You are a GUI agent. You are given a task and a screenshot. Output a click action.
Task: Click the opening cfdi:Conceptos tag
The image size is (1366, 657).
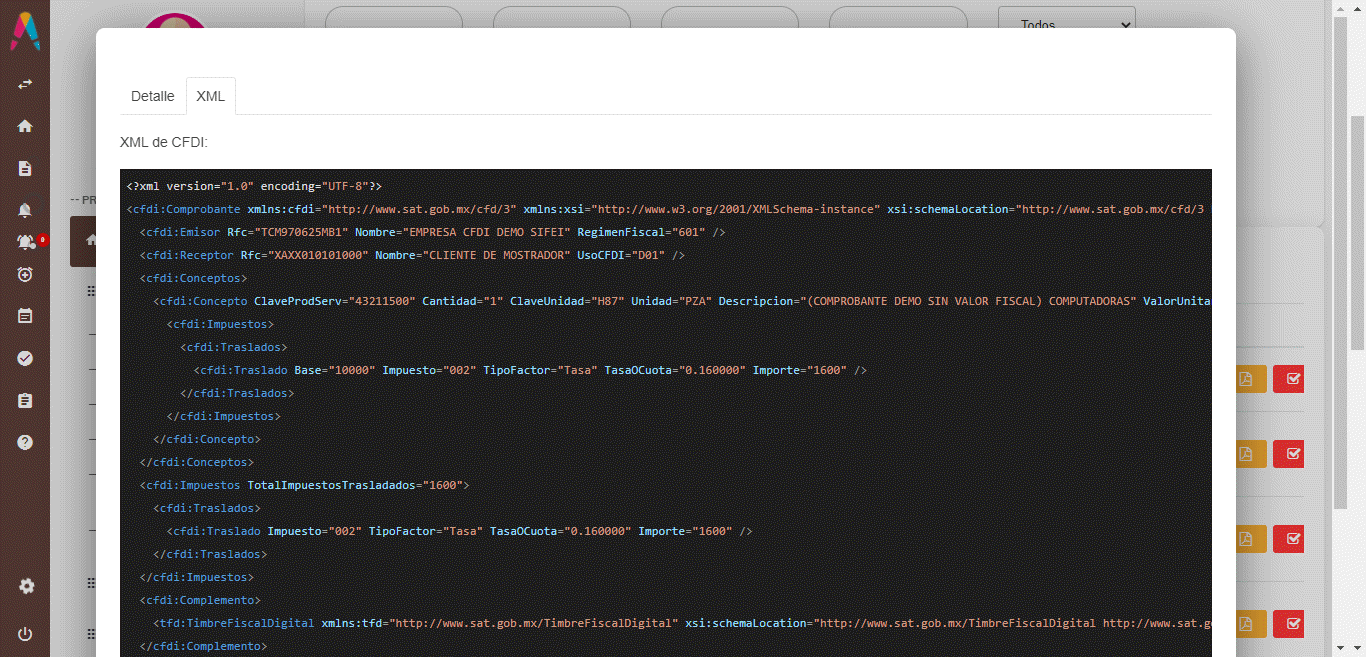(x=194, y=278)
